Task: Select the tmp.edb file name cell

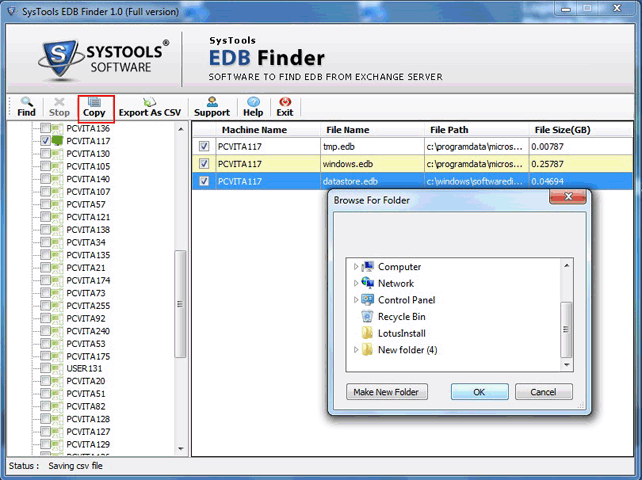Action: [x=372, y=146]
